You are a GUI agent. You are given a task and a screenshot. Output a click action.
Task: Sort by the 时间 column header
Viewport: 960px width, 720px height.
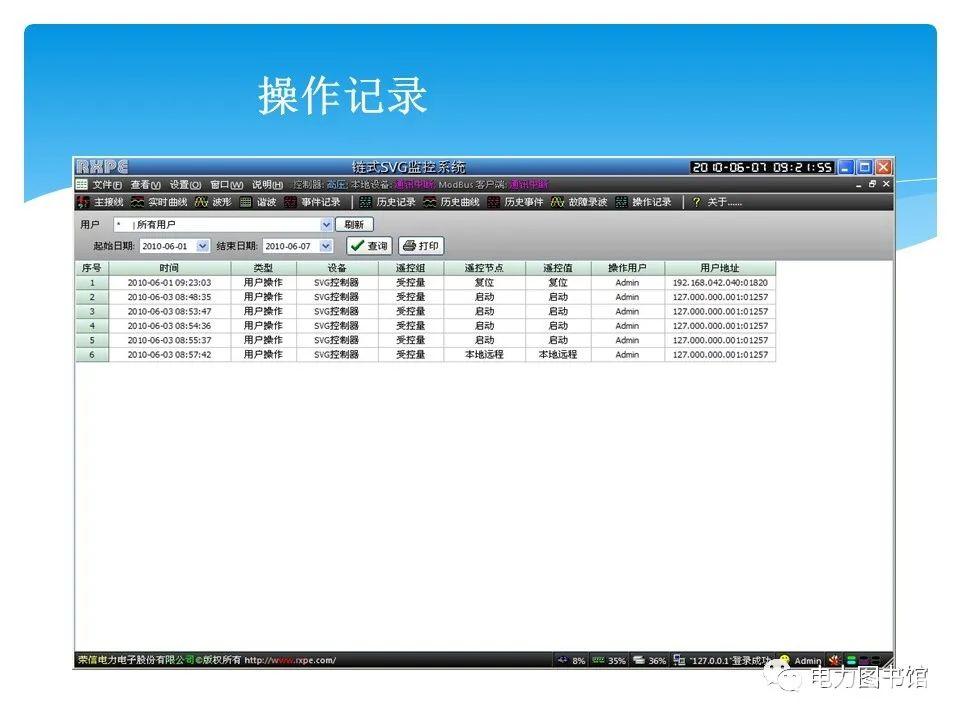coord(170,268)
